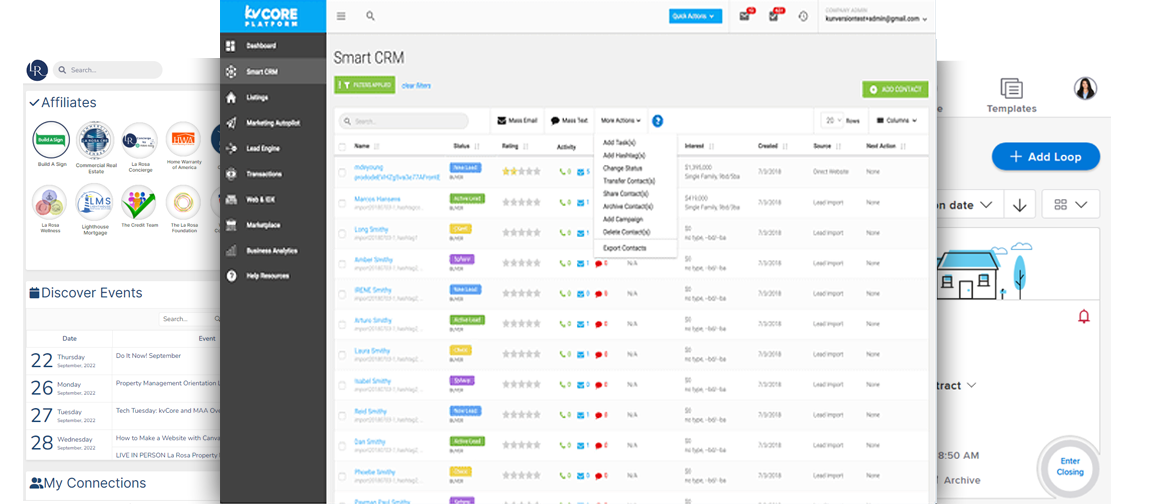Image resolution: width=1170 pixels, height=504 pixels.
Task: Open the company admin account dropdown
Action: 876,16
